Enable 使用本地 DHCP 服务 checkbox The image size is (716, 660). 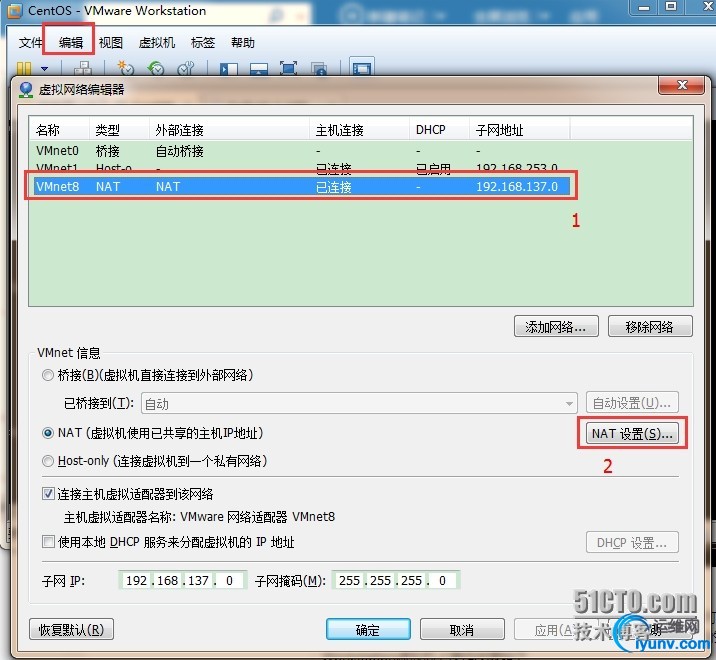pyautogui.click(x=48, y=542)
